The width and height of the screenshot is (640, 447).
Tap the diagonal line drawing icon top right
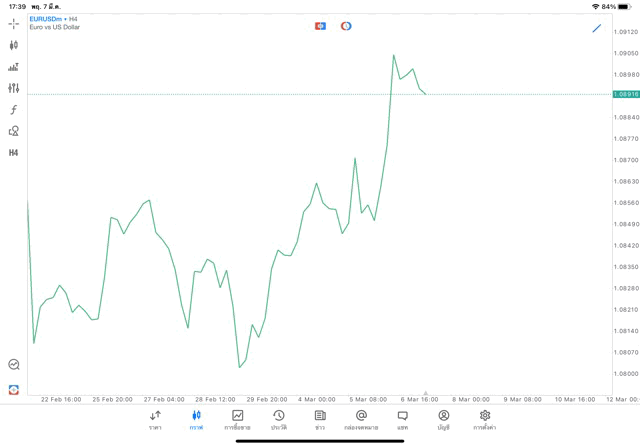597,28
